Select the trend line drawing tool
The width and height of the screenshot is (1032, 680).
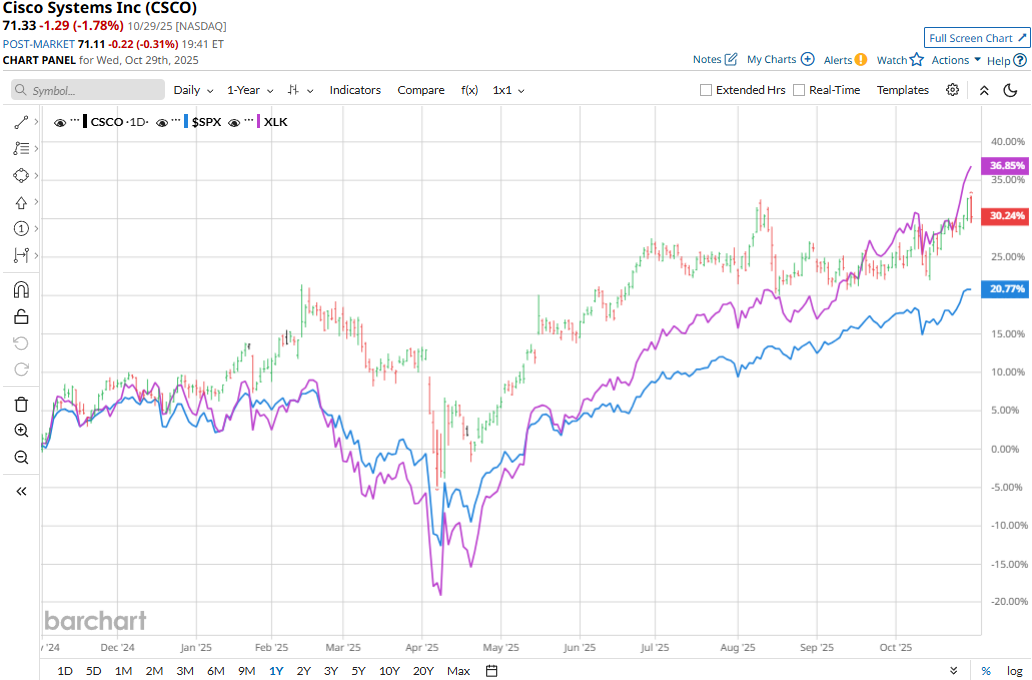(x=21, y=122)
